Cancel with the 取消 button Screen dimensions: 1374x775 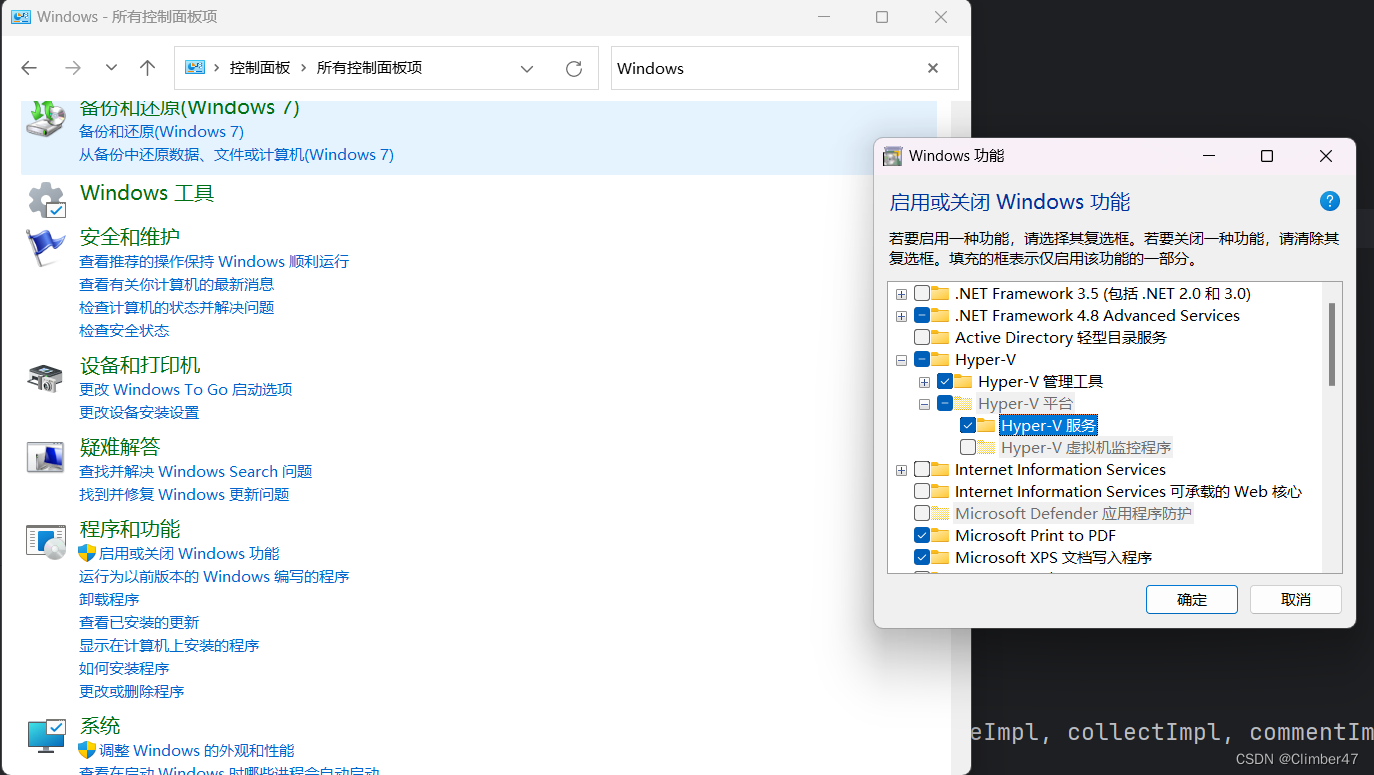coord(1296,600)
